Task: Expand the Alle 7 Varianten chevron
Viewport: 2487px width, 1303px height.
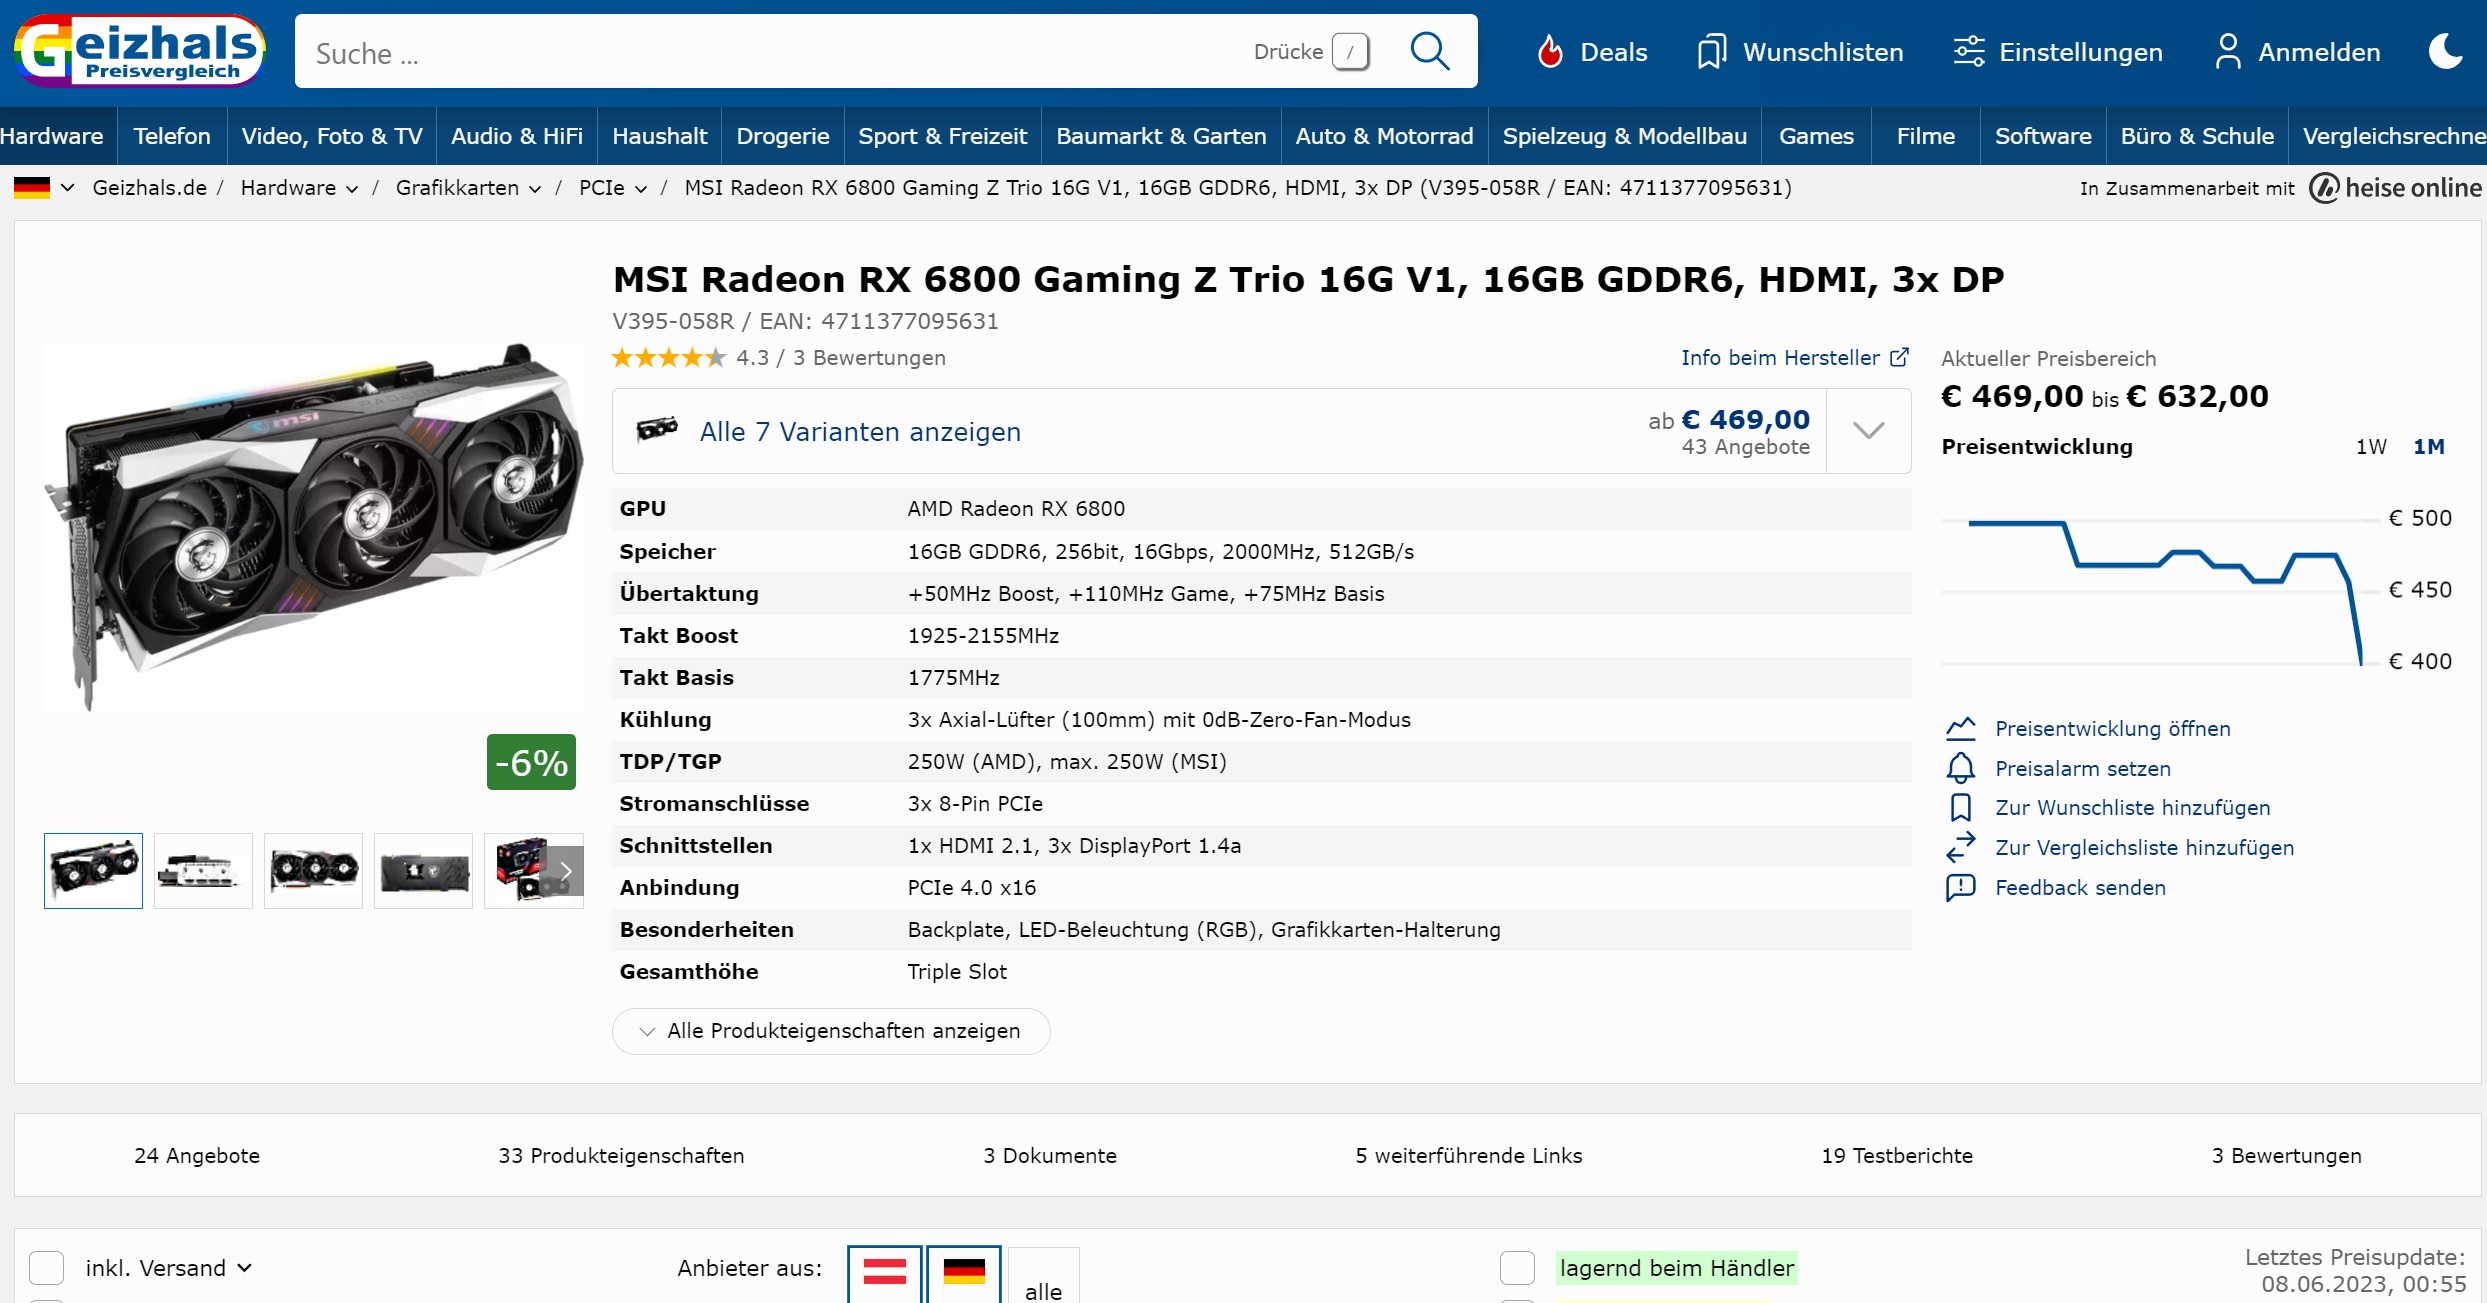Action: pyautogui.click(x=1868, y=431)
